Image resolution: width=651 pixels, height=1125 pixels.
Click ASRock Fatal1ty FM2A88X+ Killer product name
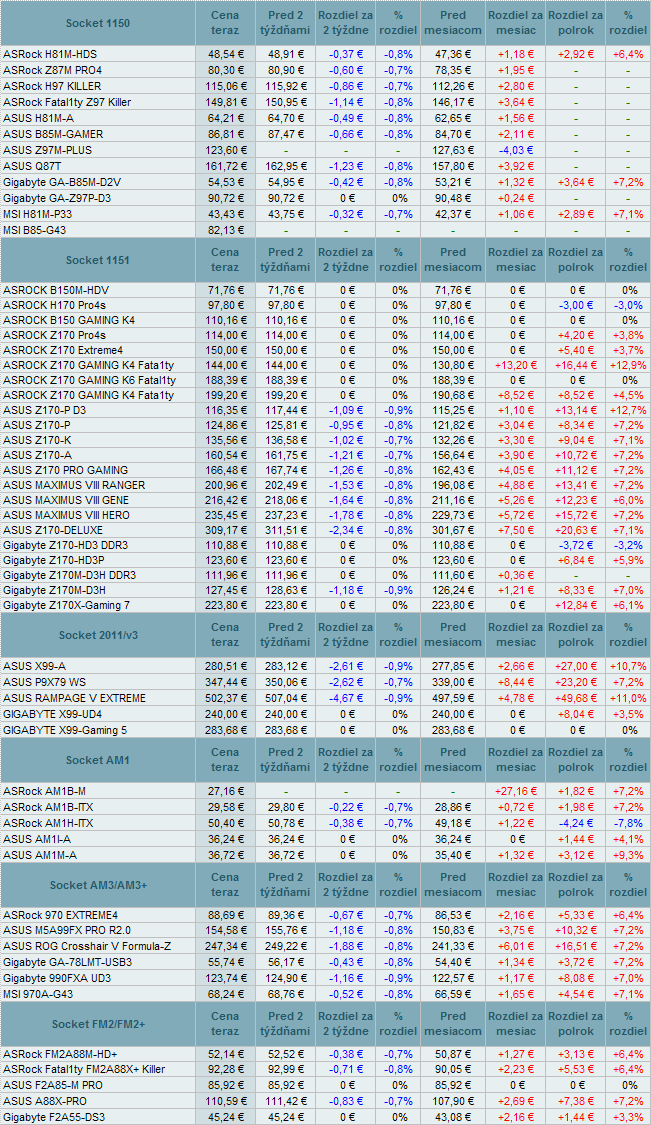tap(84, 1069)
